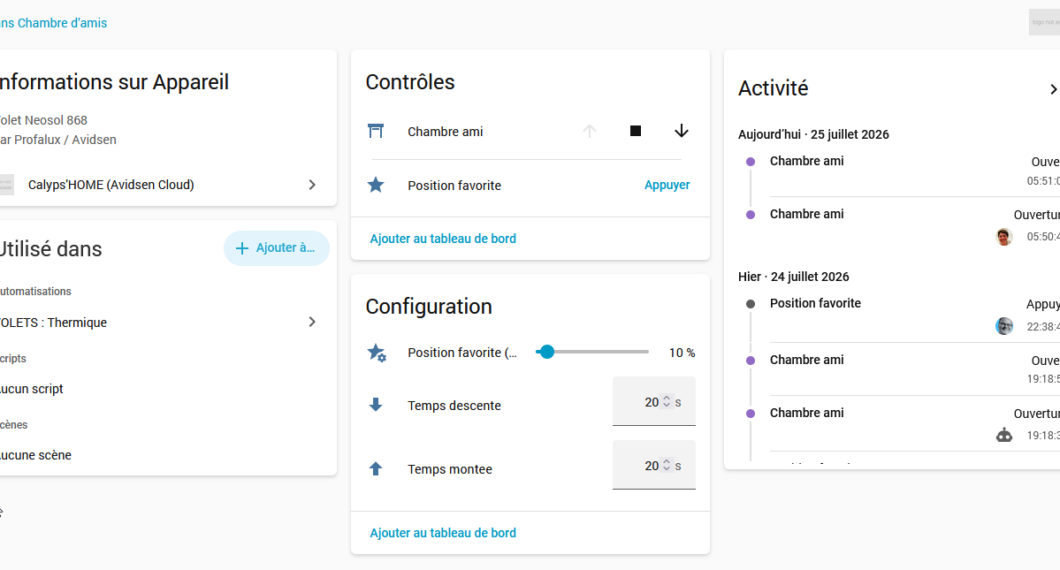
Task: Expand the VOLETS : Thermique automation entry
Action: [x=160, y=323]
